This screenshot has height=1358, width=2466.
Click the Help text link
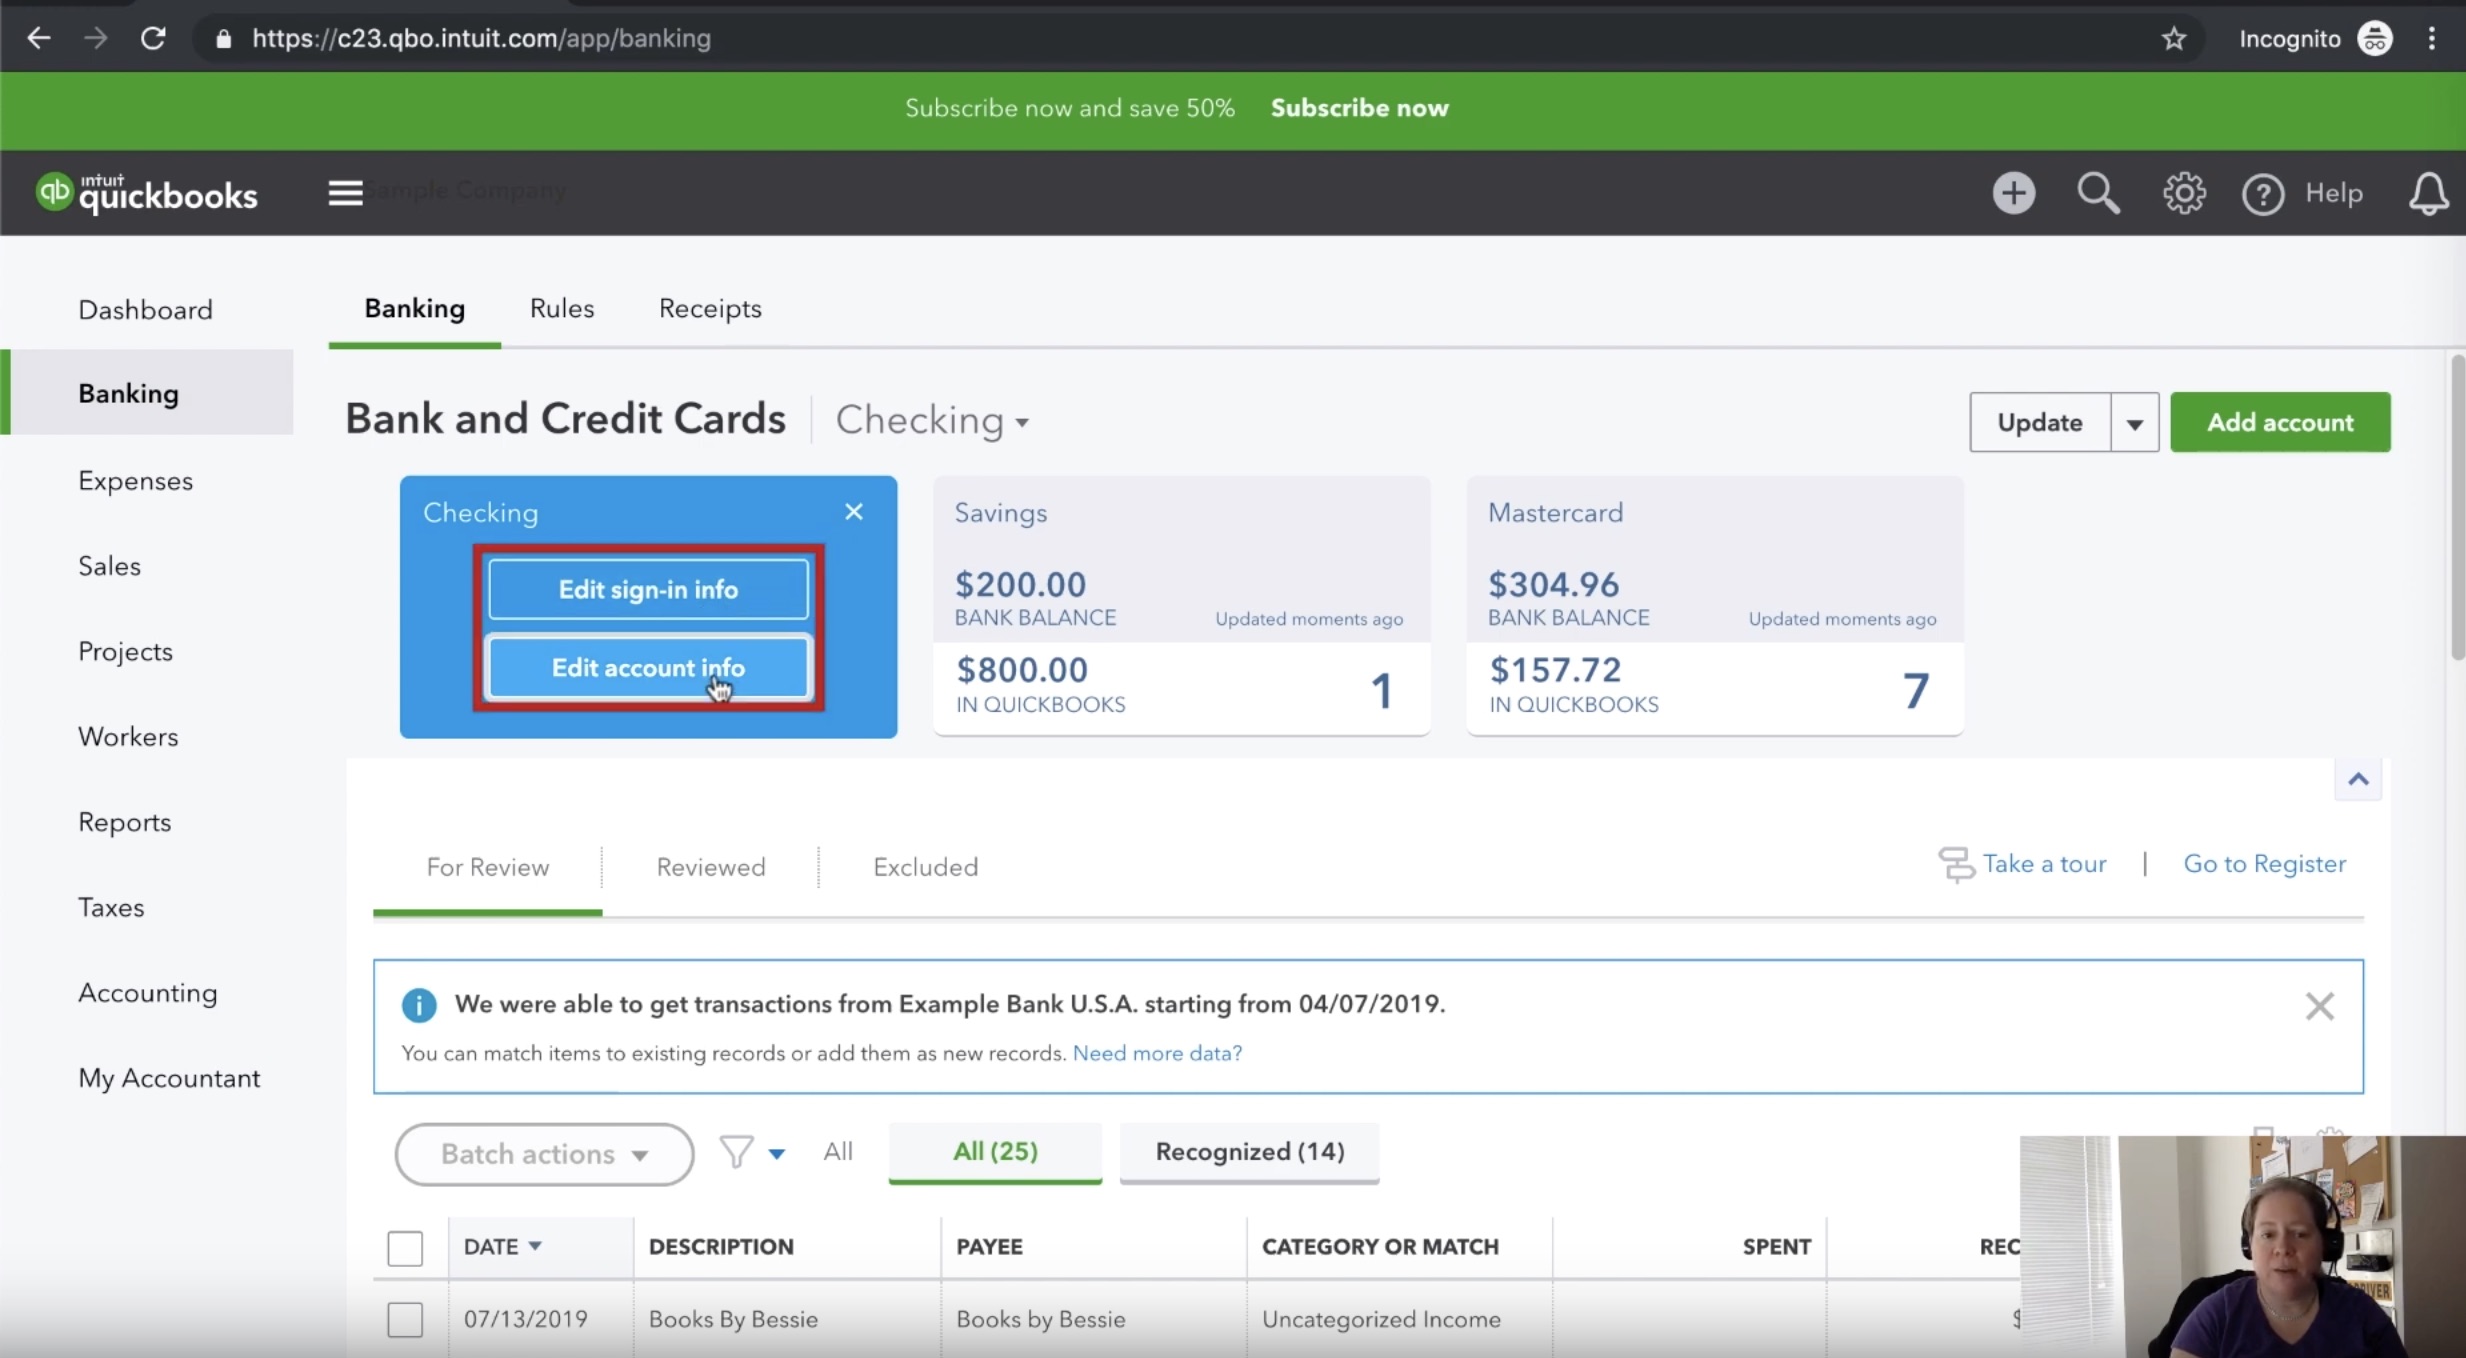pyautogui.click(x=2333, y=193)
